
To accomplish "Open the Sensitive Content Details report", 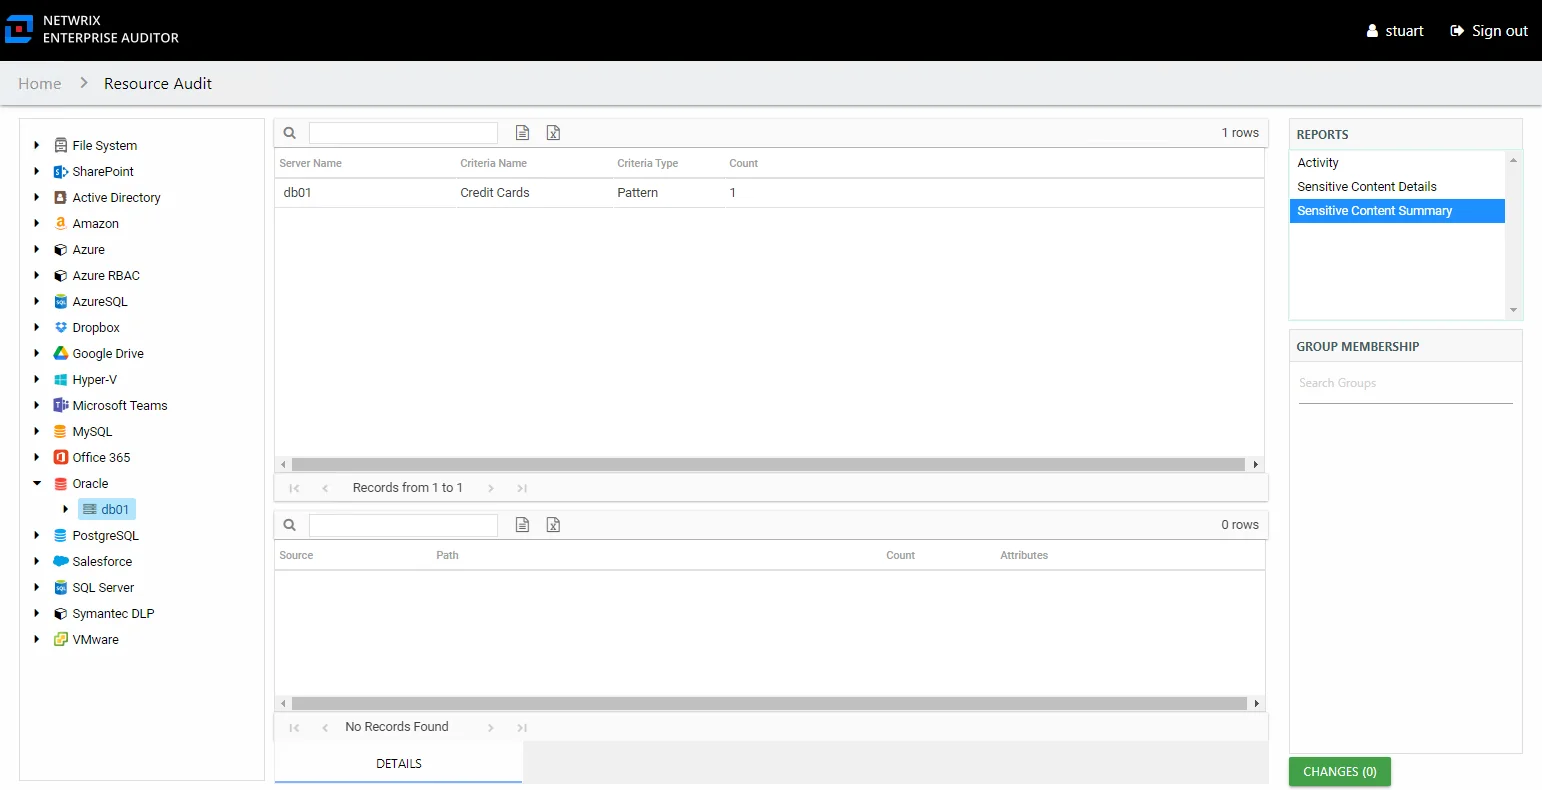I will [x=1397, y=187].
